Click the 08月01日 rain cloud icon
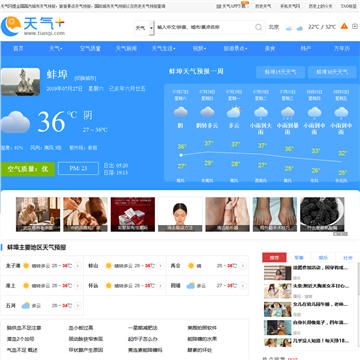This screenshot has height=360, width=360. [x=314, y=112]
